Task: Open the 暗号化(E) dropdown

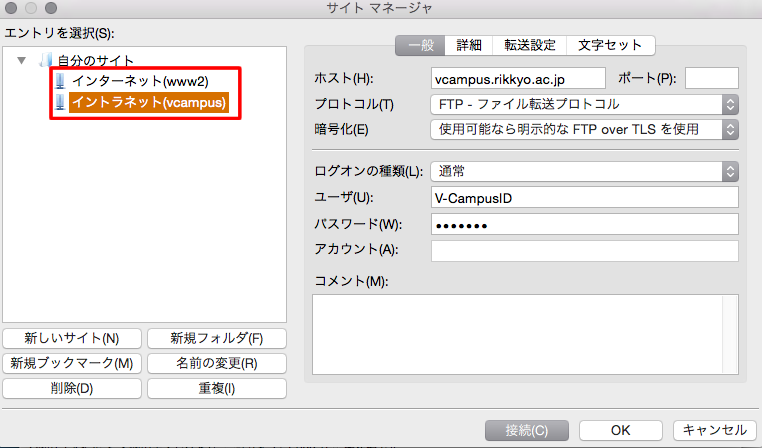Action: point(584,129)
